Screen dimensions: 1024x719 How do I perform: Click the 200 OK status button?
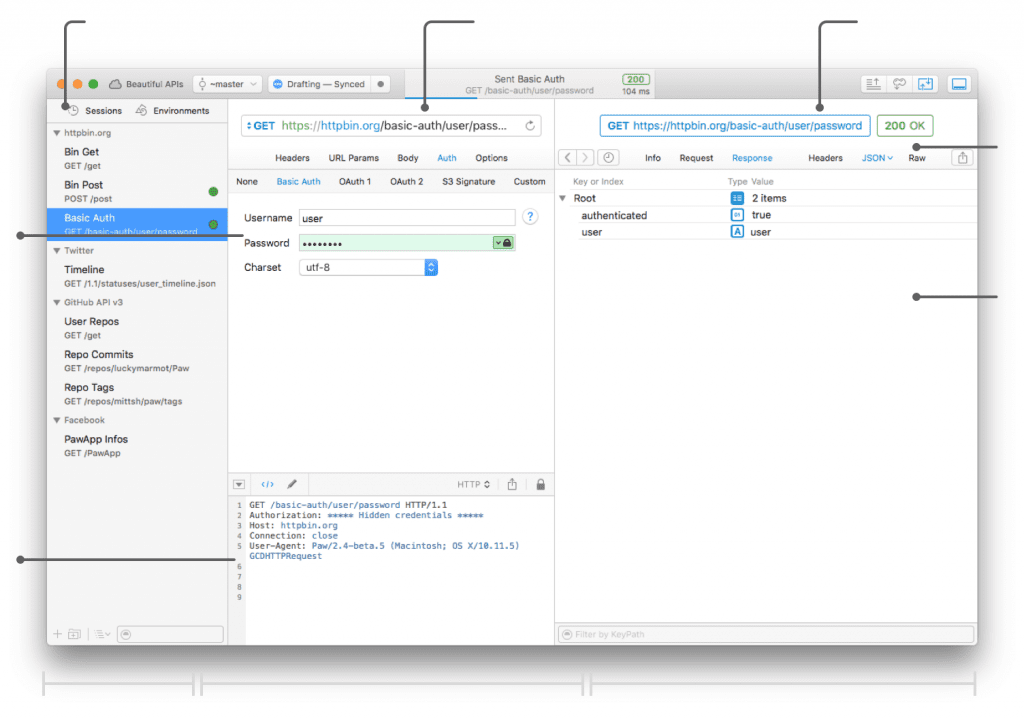(905, 125)
